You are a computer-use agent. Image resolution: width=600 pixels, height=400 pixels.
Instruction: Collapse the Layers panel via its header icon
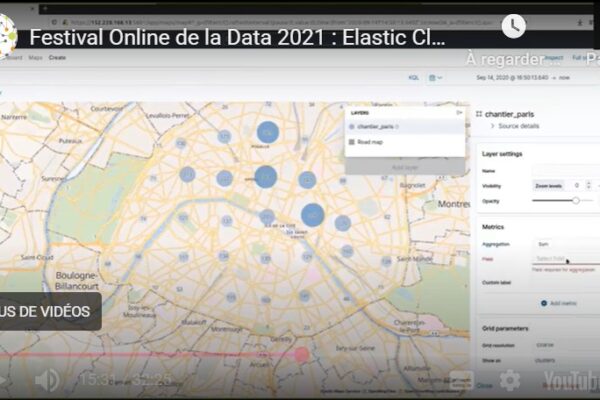tap(459, 113)
